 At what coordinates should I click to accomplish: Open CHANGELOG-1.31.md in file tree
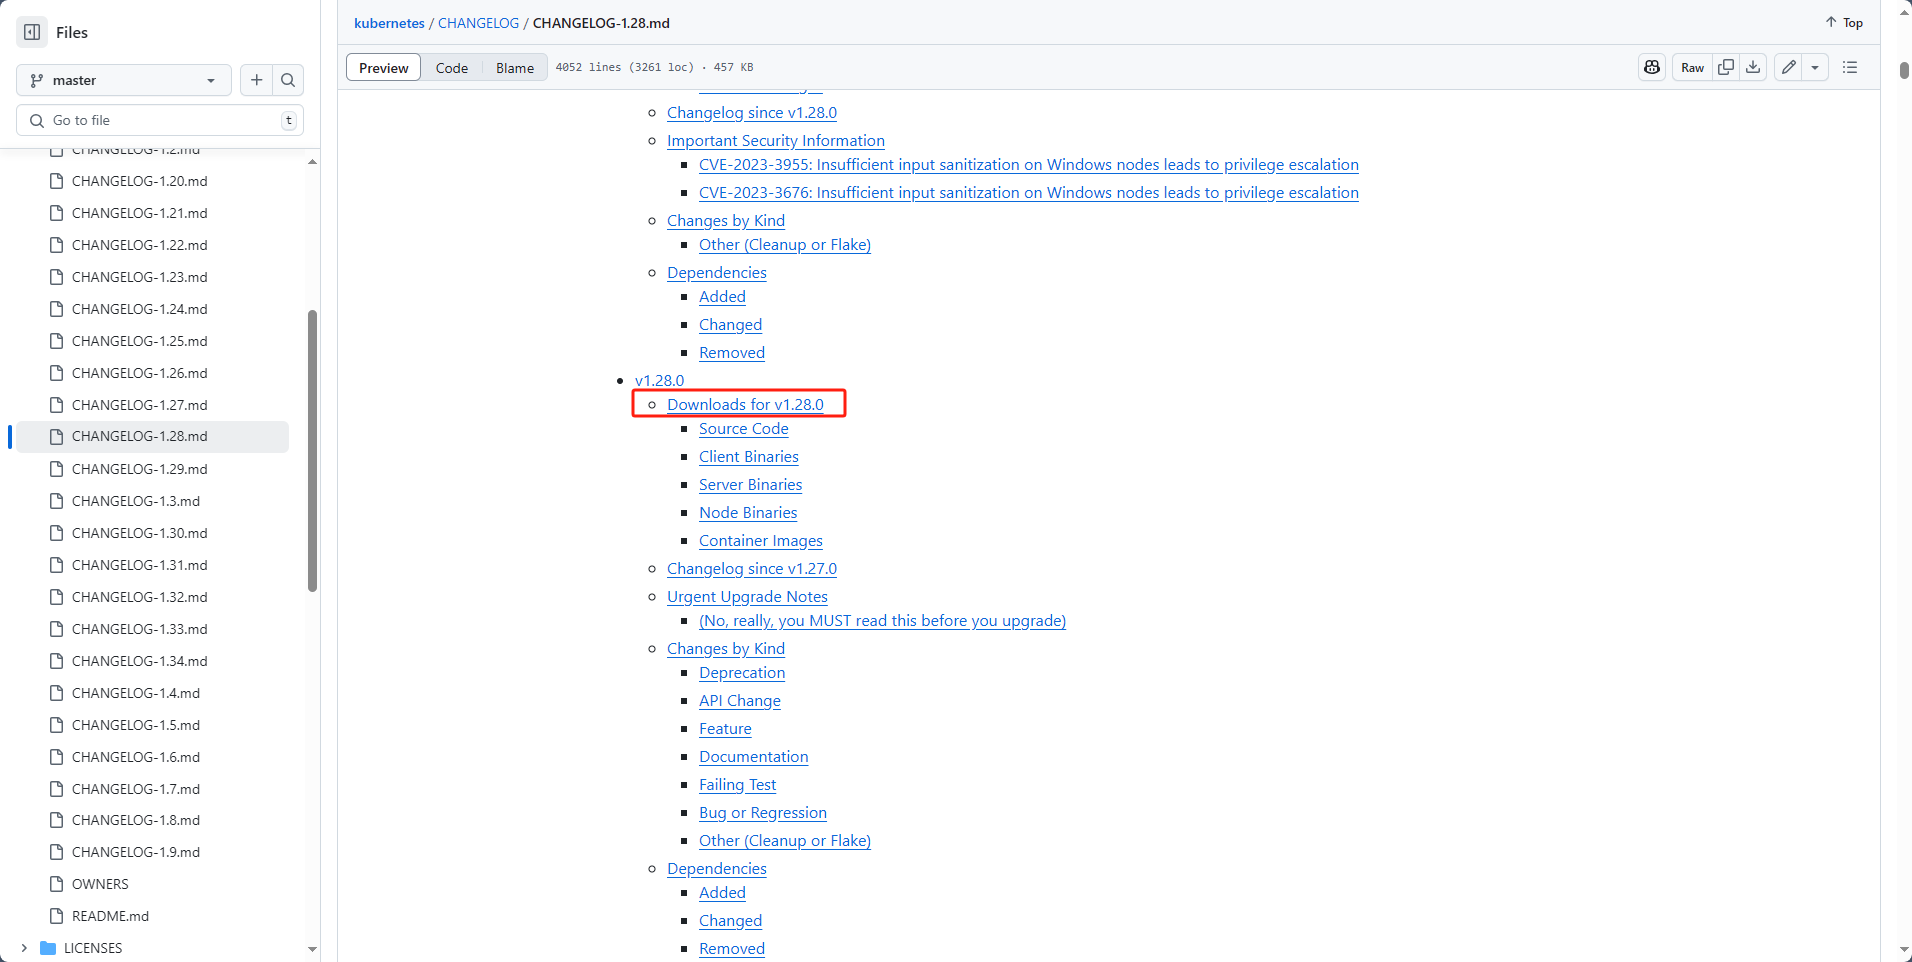140,565
